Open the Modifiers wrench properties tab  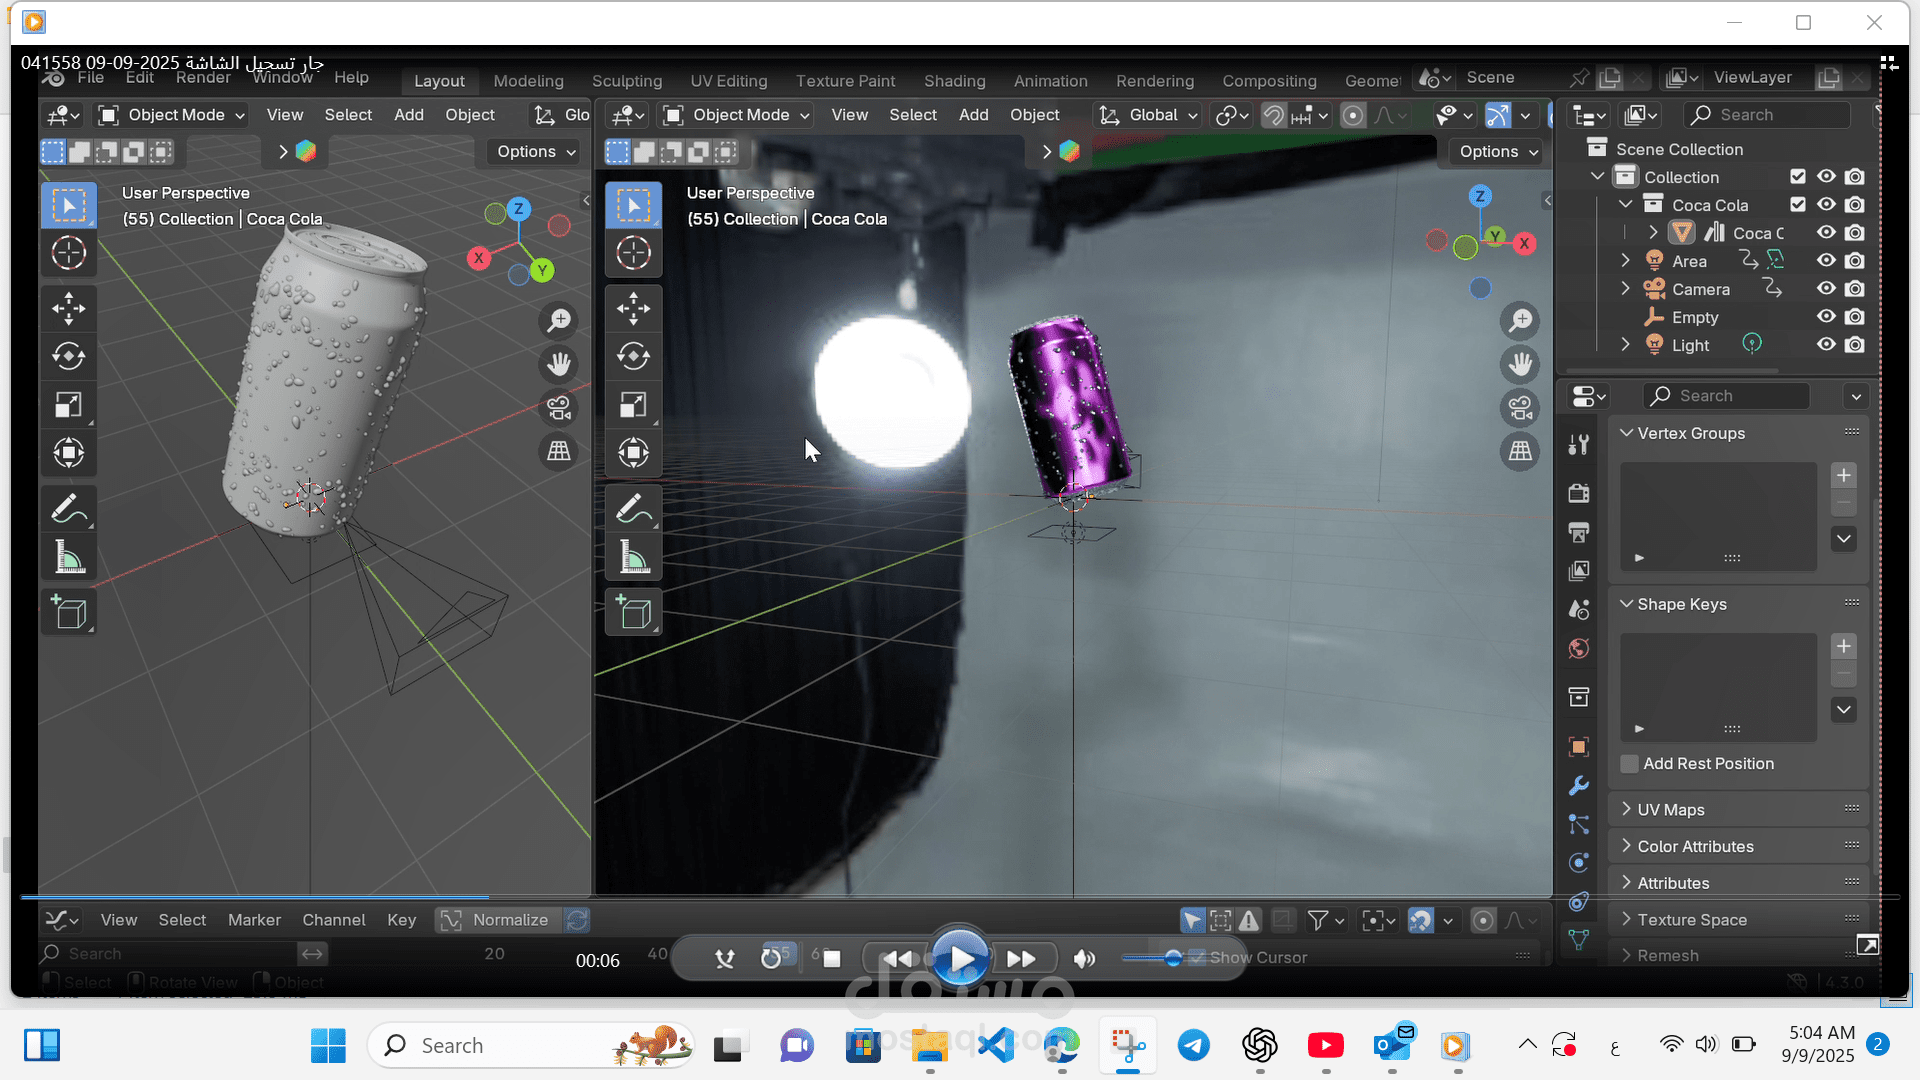(1579, 786)
